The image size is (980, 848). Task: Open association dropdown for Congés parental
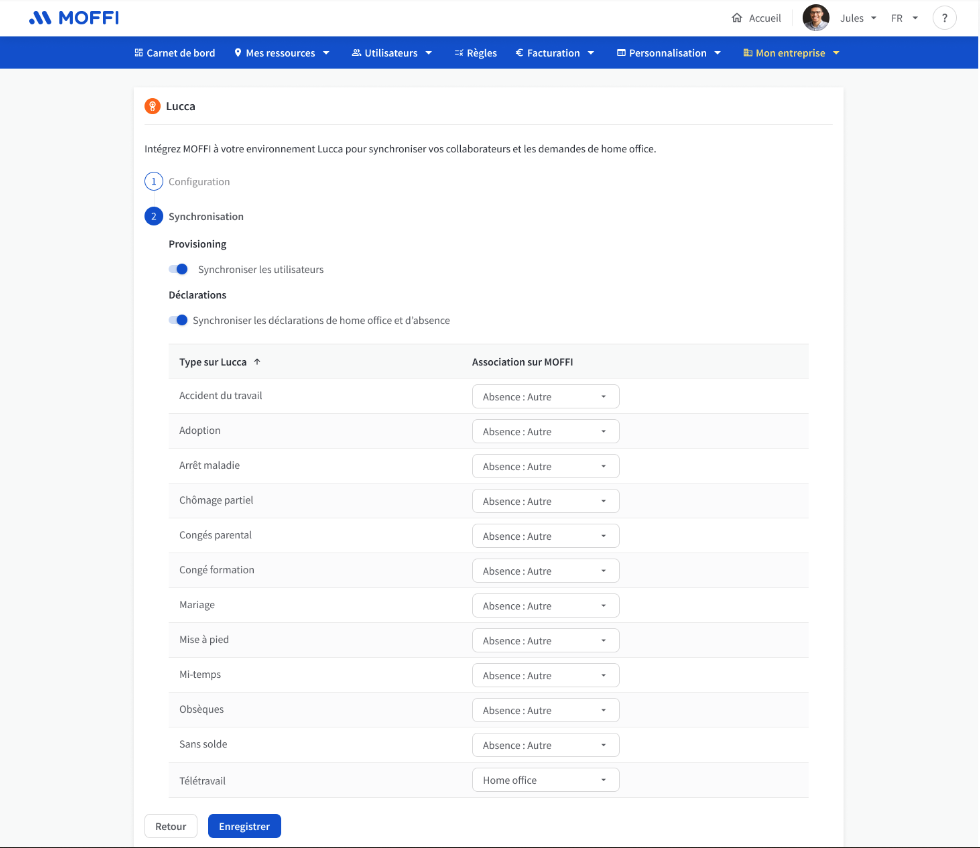pos(546,536)
